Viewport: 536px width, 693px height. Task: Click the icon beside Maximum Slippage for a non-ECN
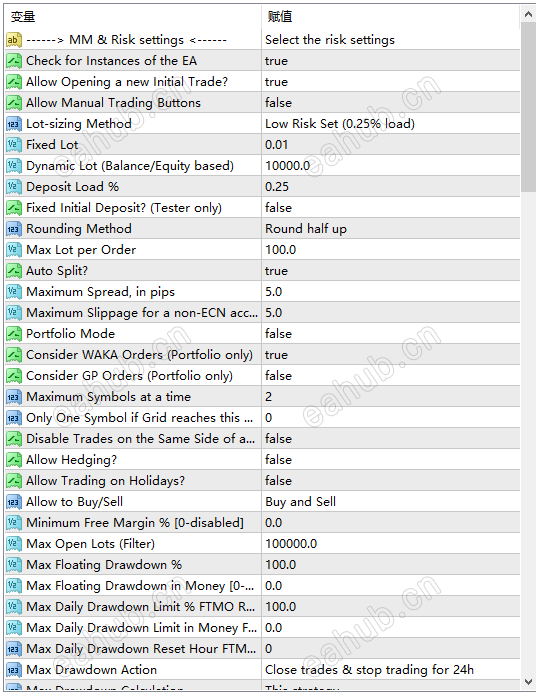click(x=14, y=312)
